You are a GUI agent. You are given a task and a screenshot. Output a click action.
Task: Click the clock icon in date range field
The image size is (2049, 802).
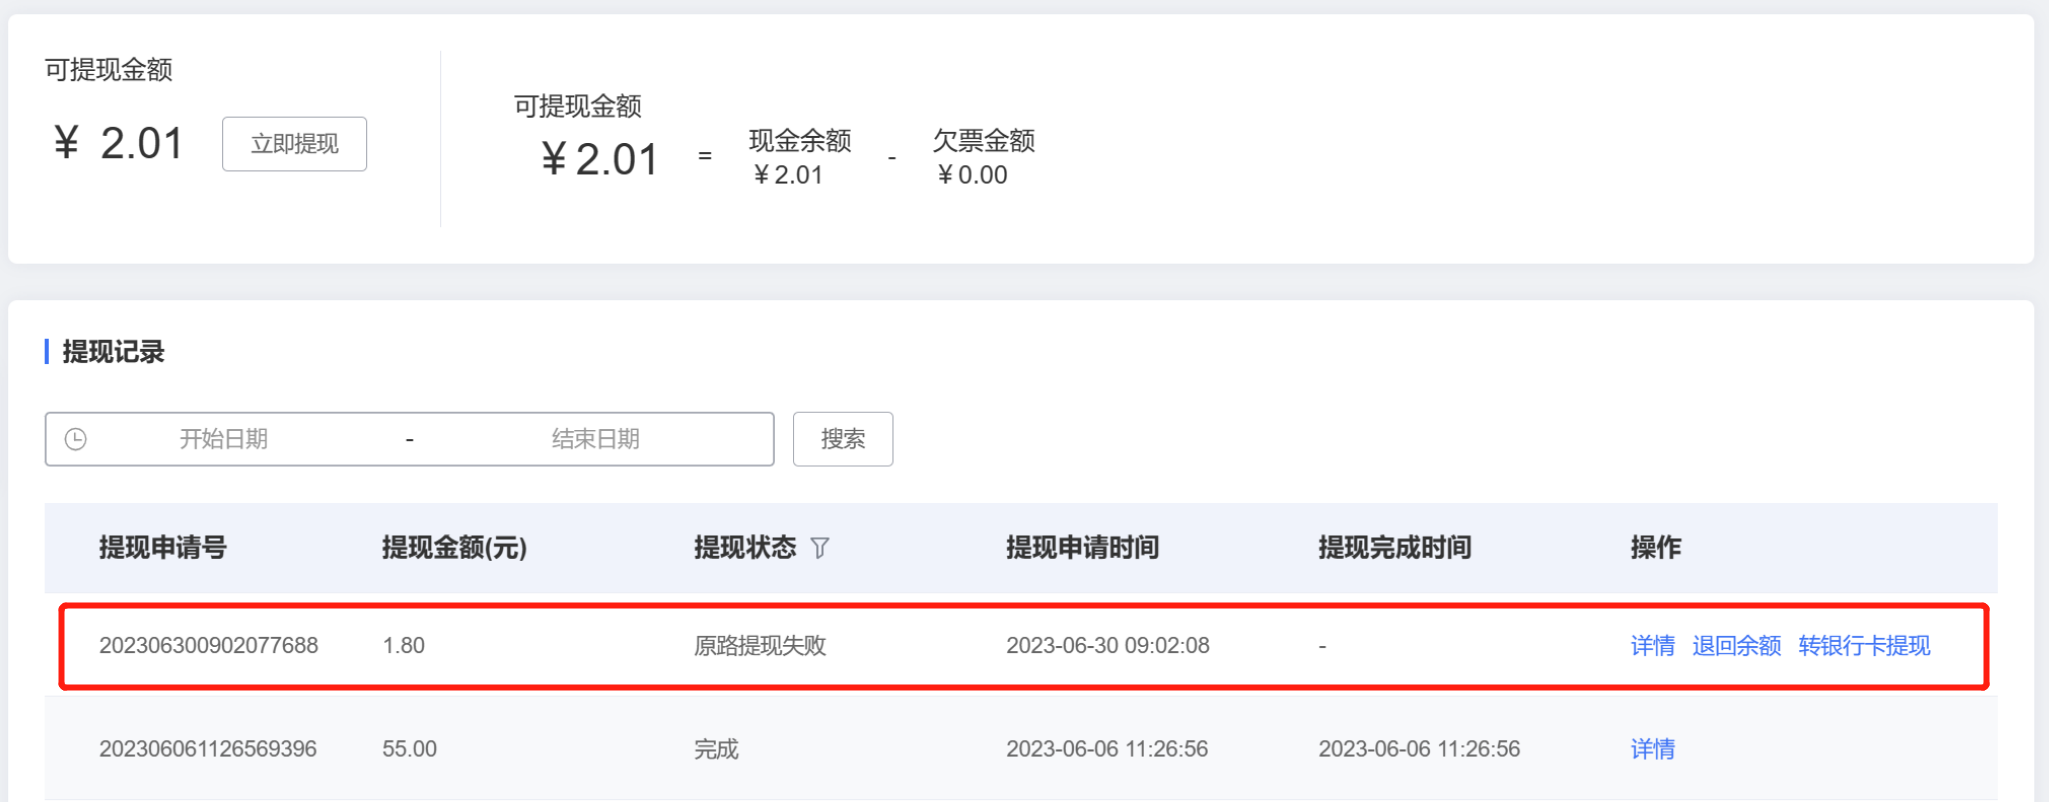pos(76,439)
